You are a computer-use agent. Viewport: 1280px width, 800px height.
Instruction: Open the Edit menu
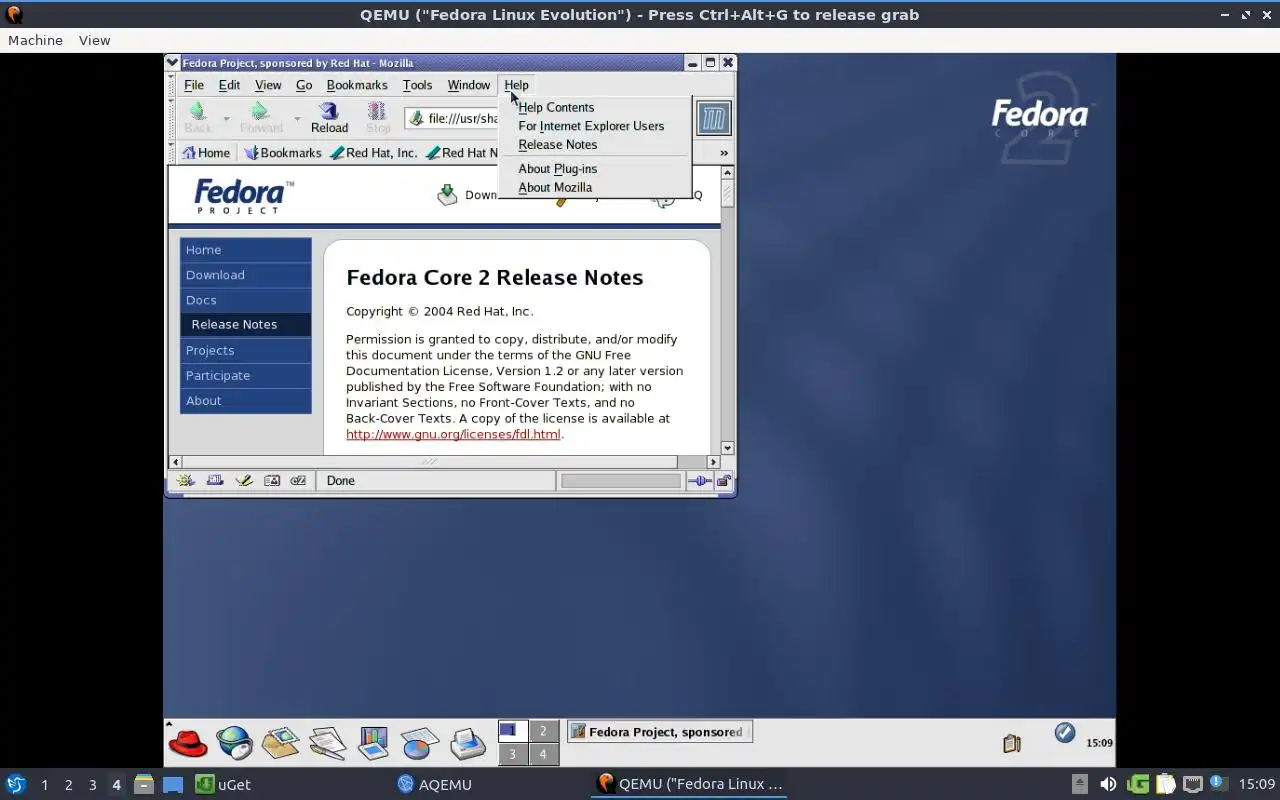pyautogui.click(x=229, y=85)
